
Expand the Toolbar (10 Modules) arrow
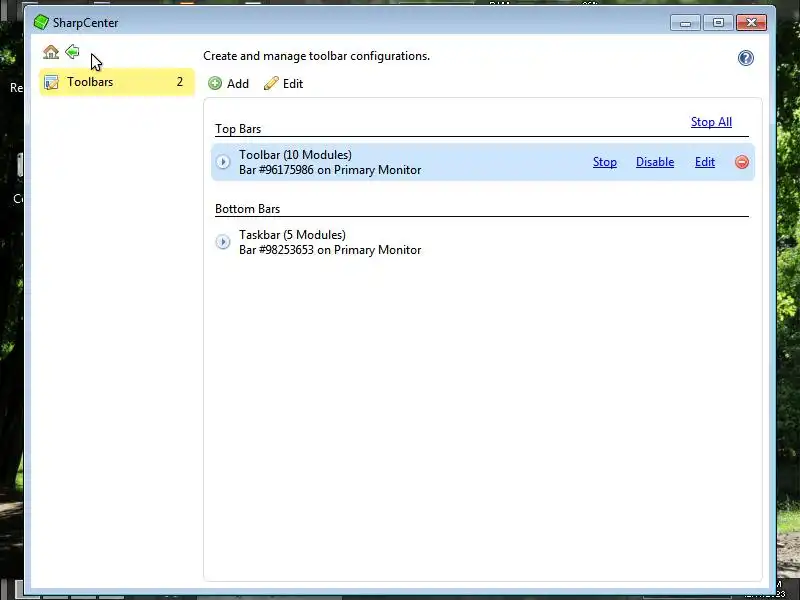(222, 162)
